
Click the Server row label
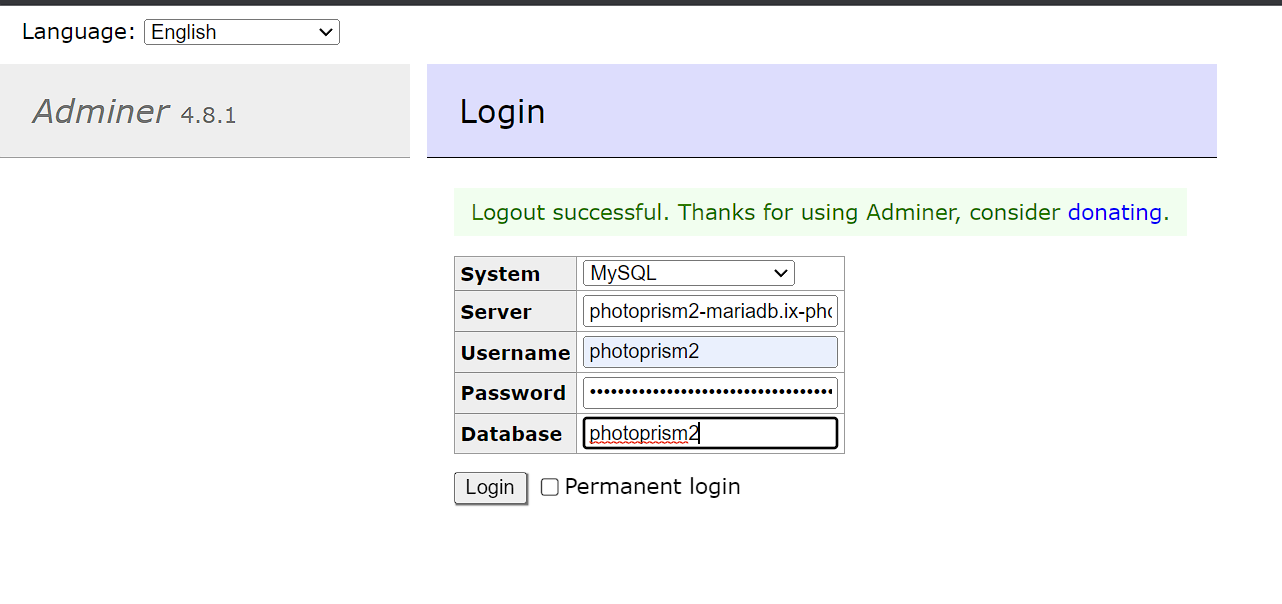tap(496, 311)
